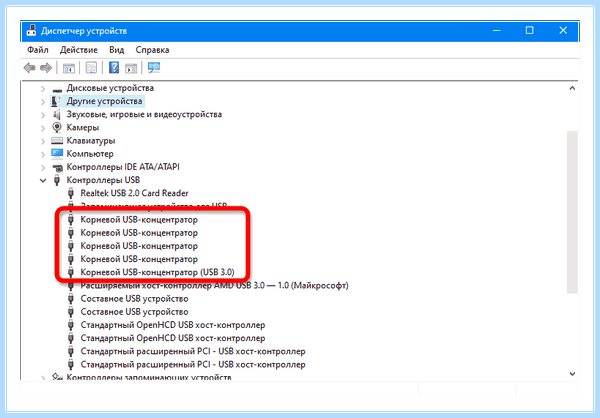This screenshot has height=418, width=600.
Task: Select the Другие устройства category
Action: click(x=104, y=101)
